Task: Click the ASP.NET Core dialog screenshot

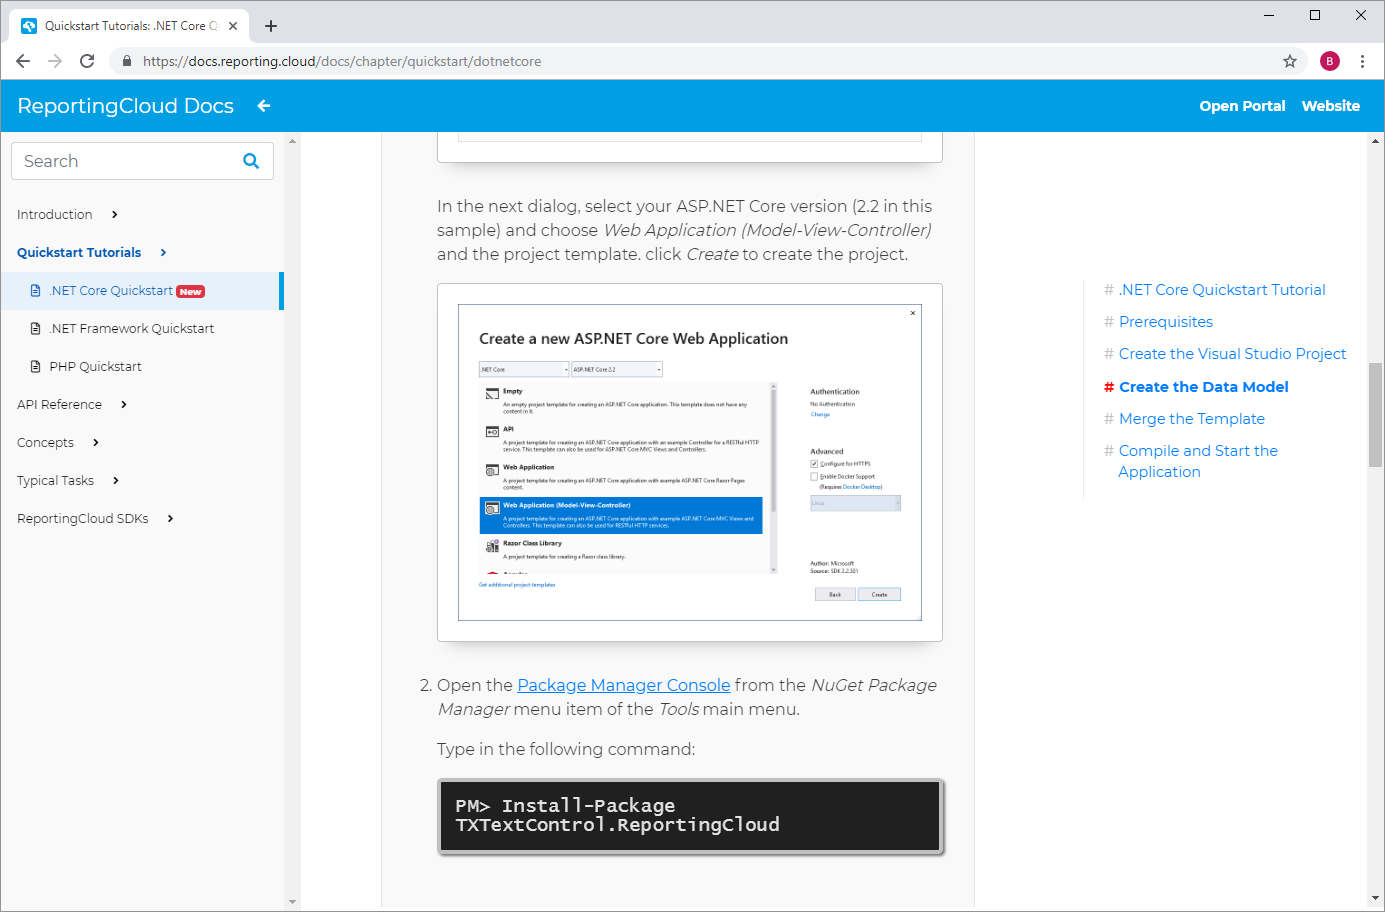Action: pos(690,462)
